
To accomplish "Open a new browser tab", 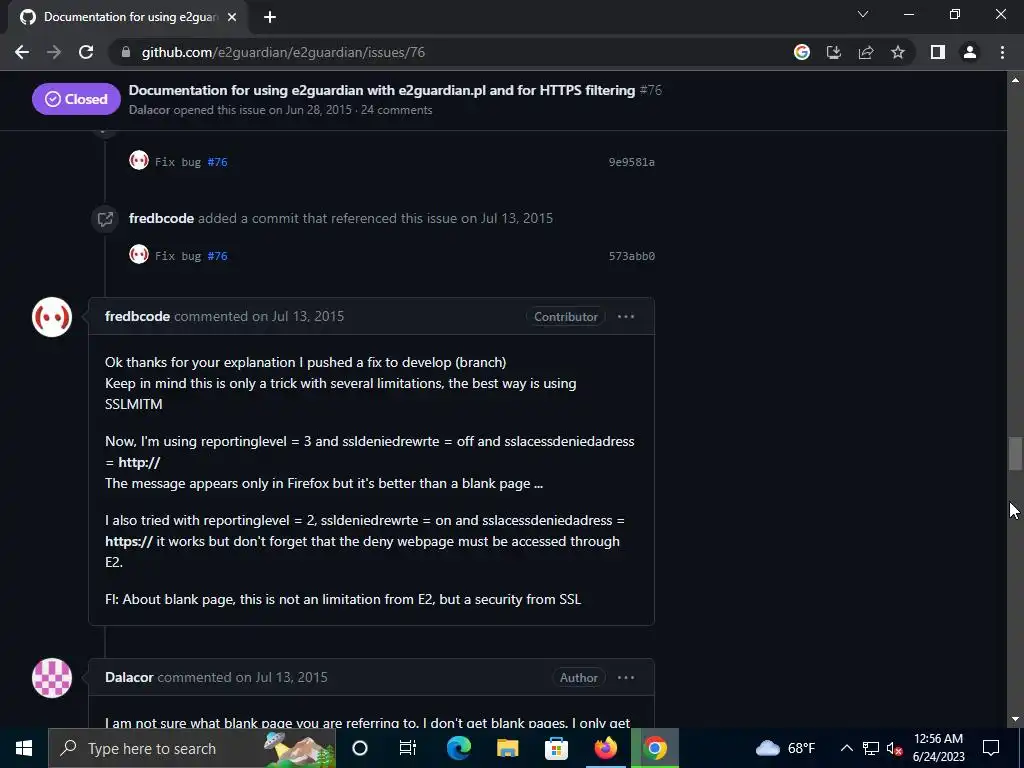I will tap(270, 17).
